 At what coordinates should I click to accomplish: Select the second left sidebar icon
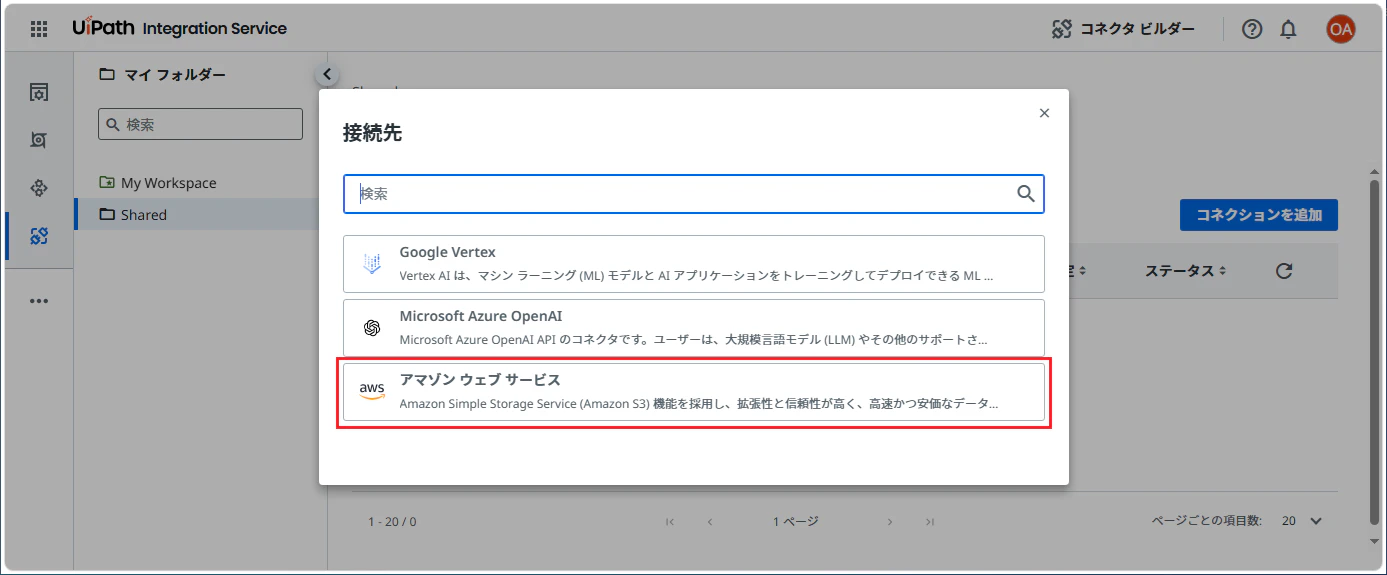click(x=39, y=141)
